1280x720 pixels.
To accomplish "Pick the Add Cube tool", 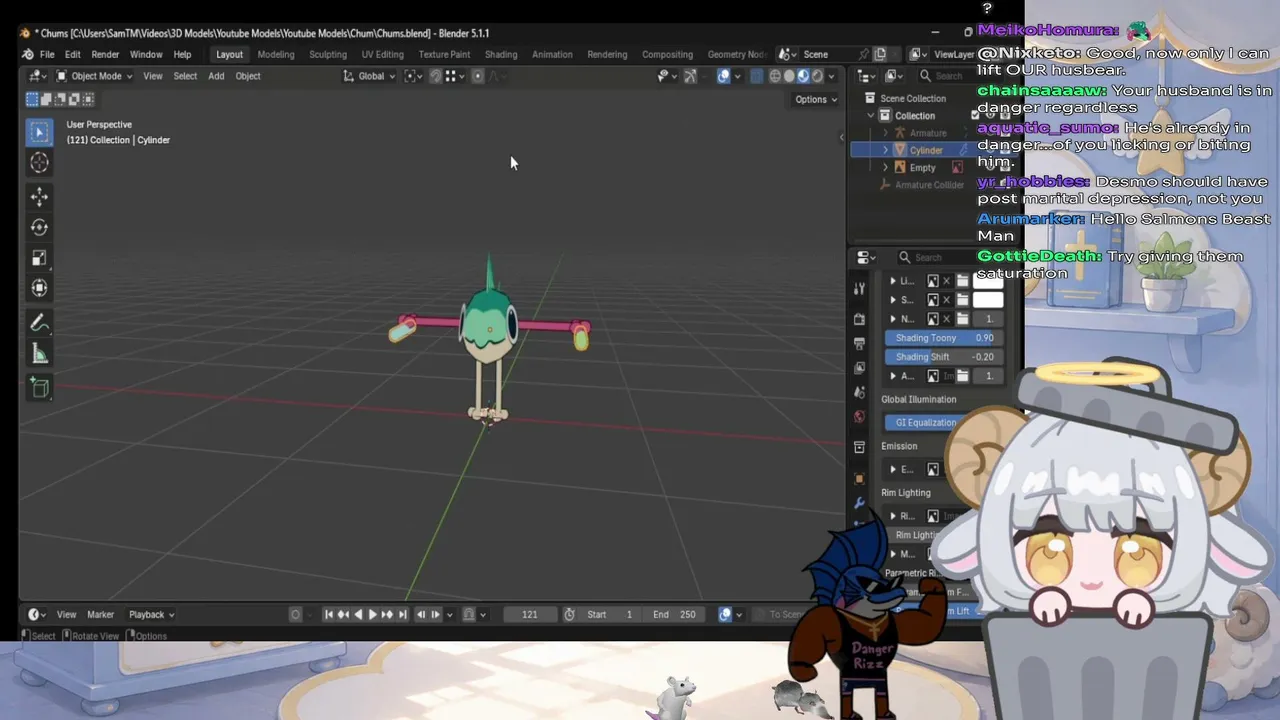I will pyautogui.click(x=40, y=388).
